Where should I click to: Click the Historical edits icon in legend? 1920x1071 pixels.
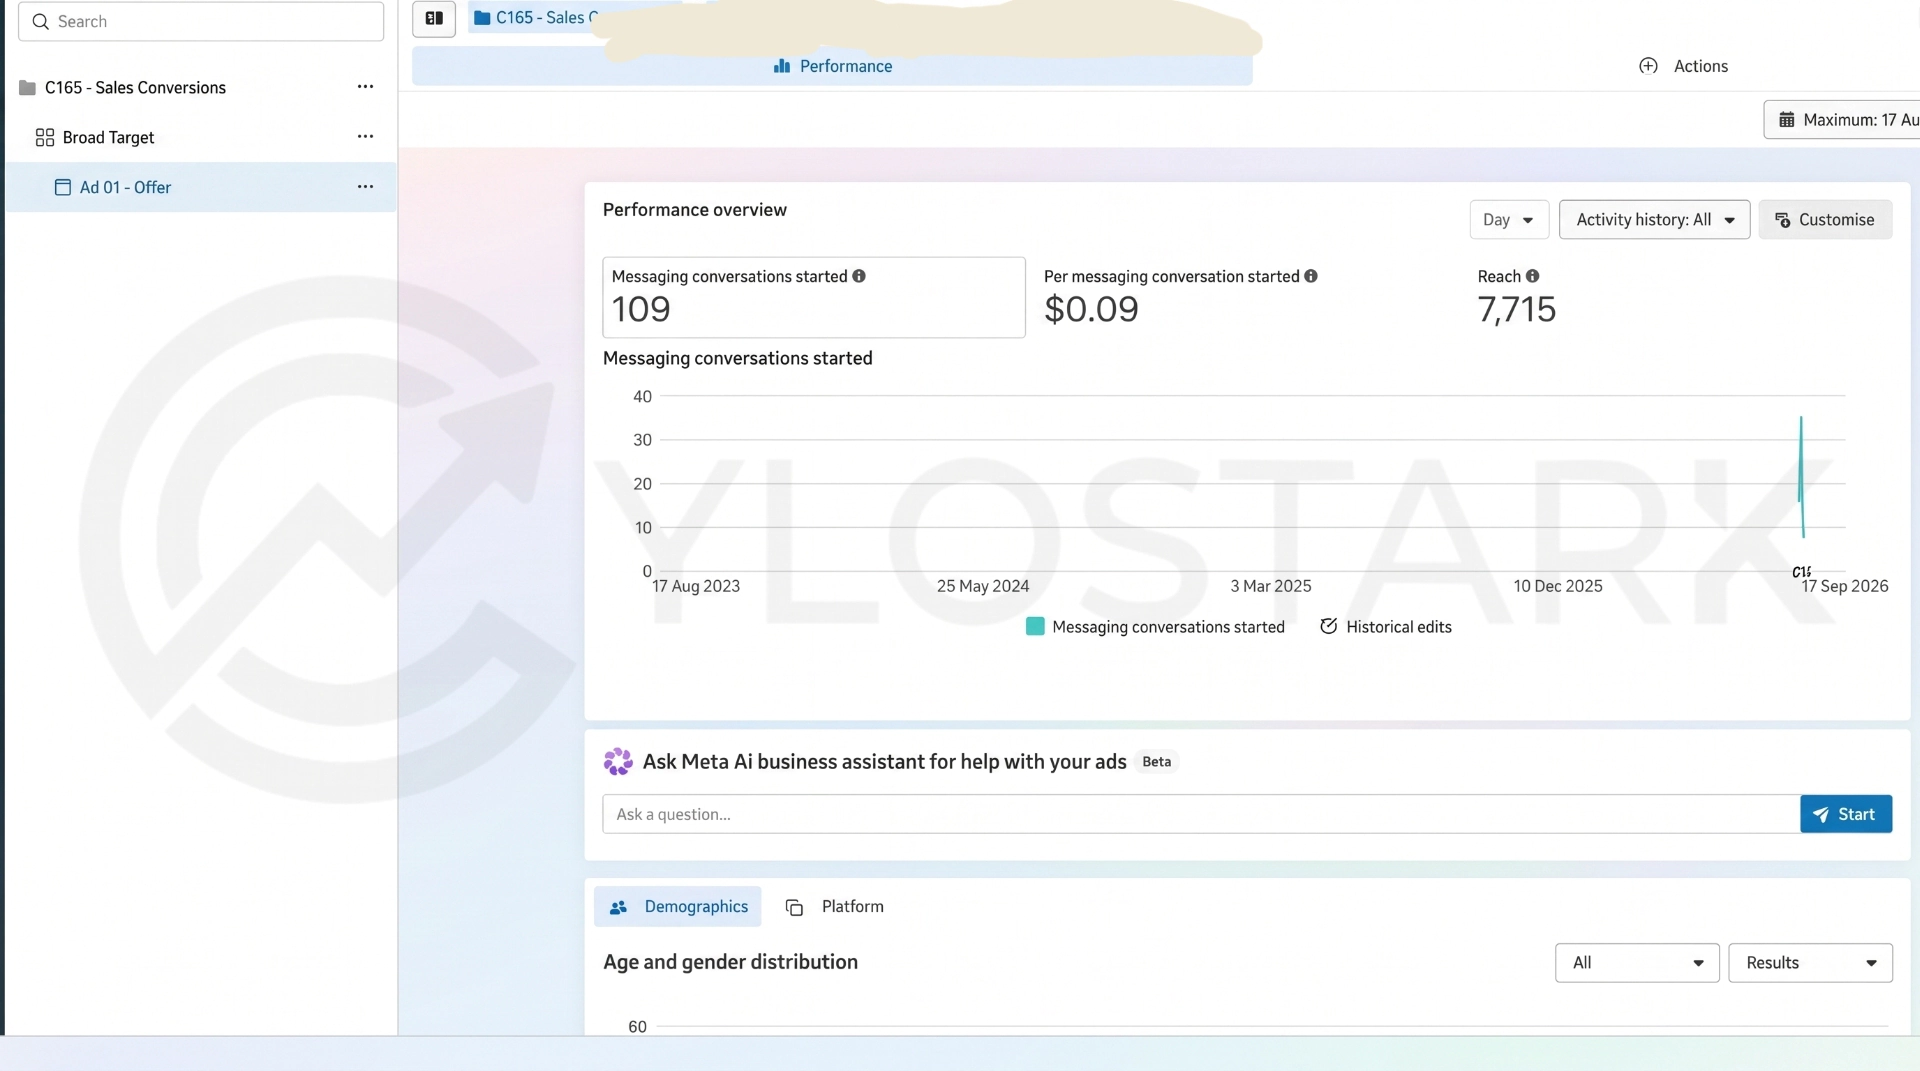[1329, 626]
